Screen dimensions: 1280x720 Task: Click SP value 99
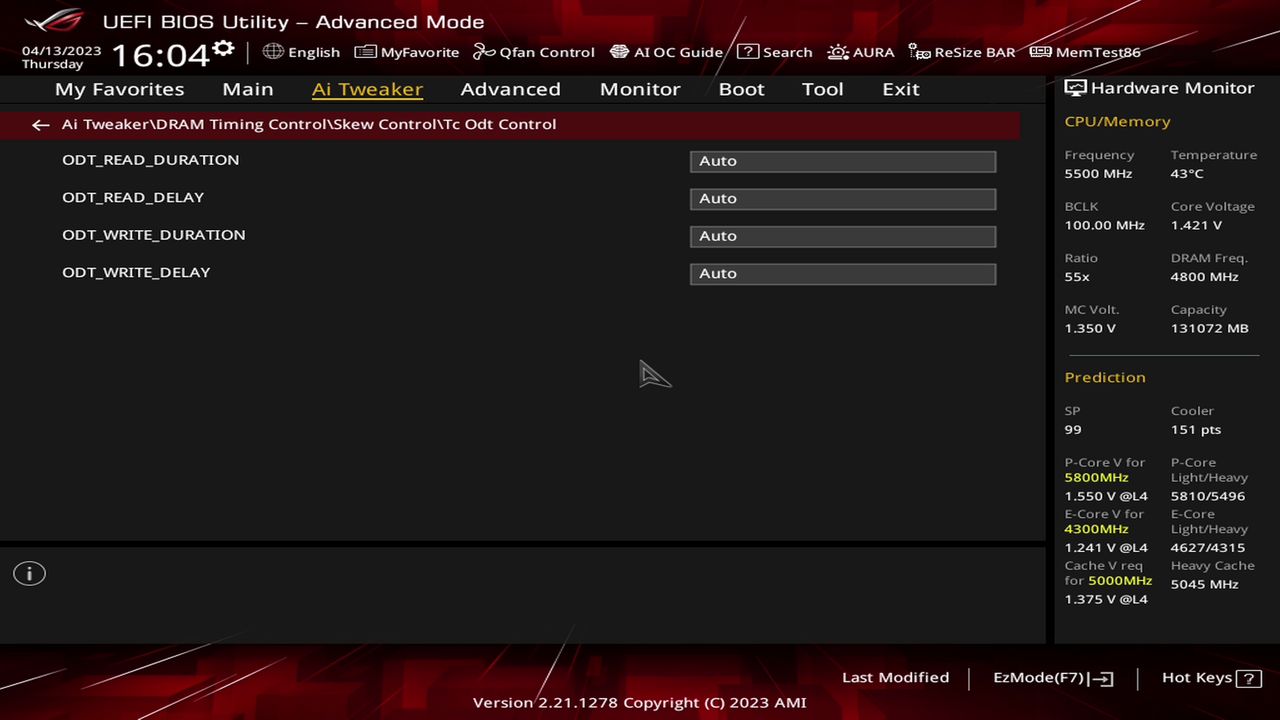1073,430
